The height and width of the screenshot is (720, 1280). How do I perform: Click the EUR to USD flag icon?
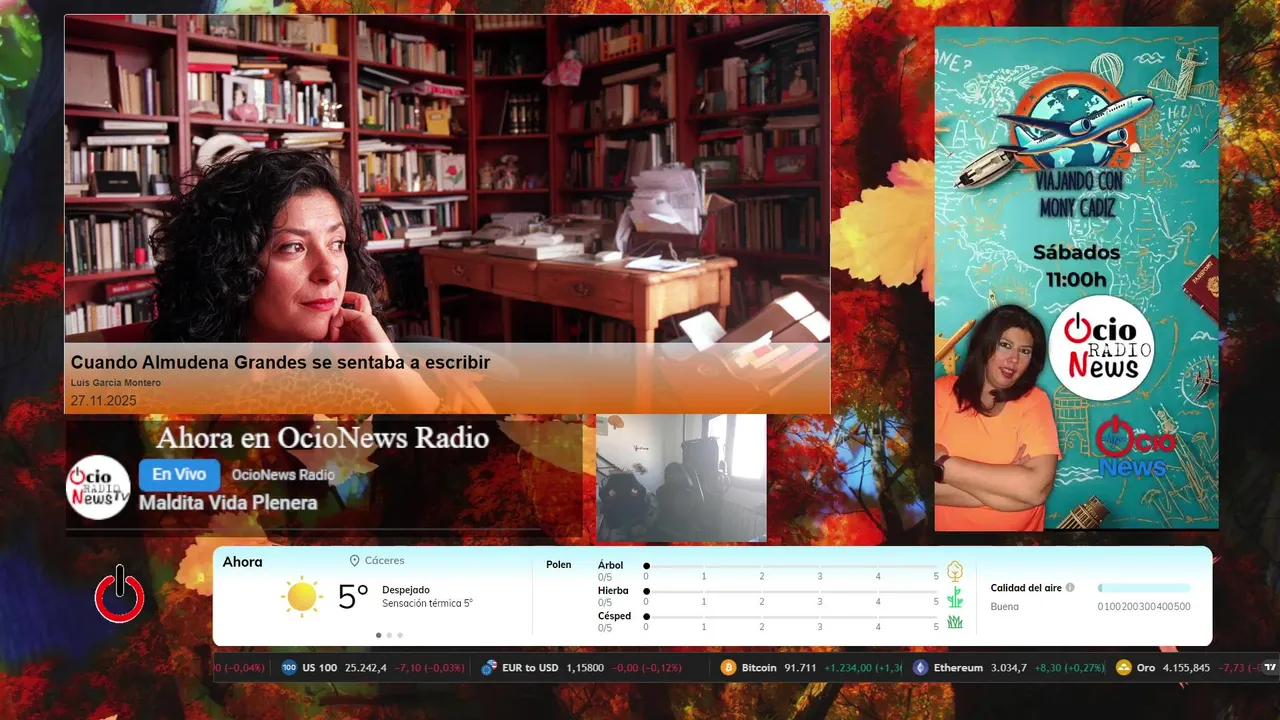click(x=489, y=667)
